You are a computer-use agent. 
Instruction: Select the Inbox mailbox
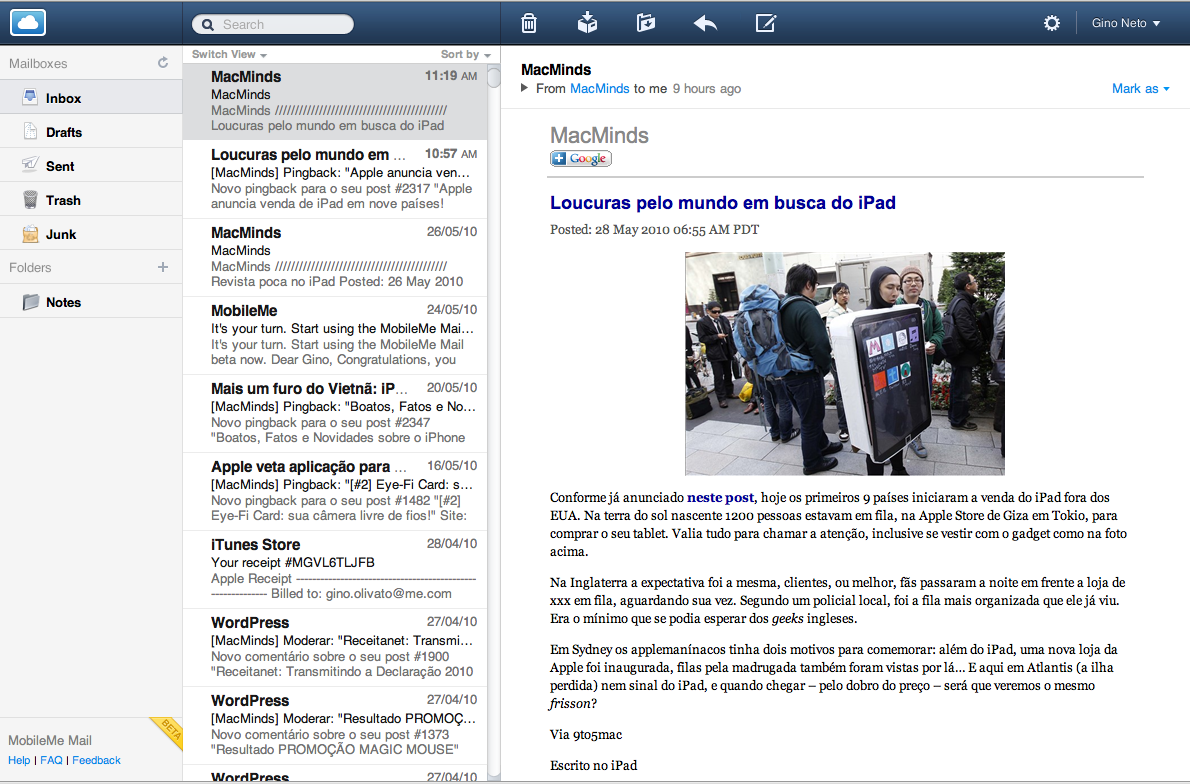[x=91, y=97]
